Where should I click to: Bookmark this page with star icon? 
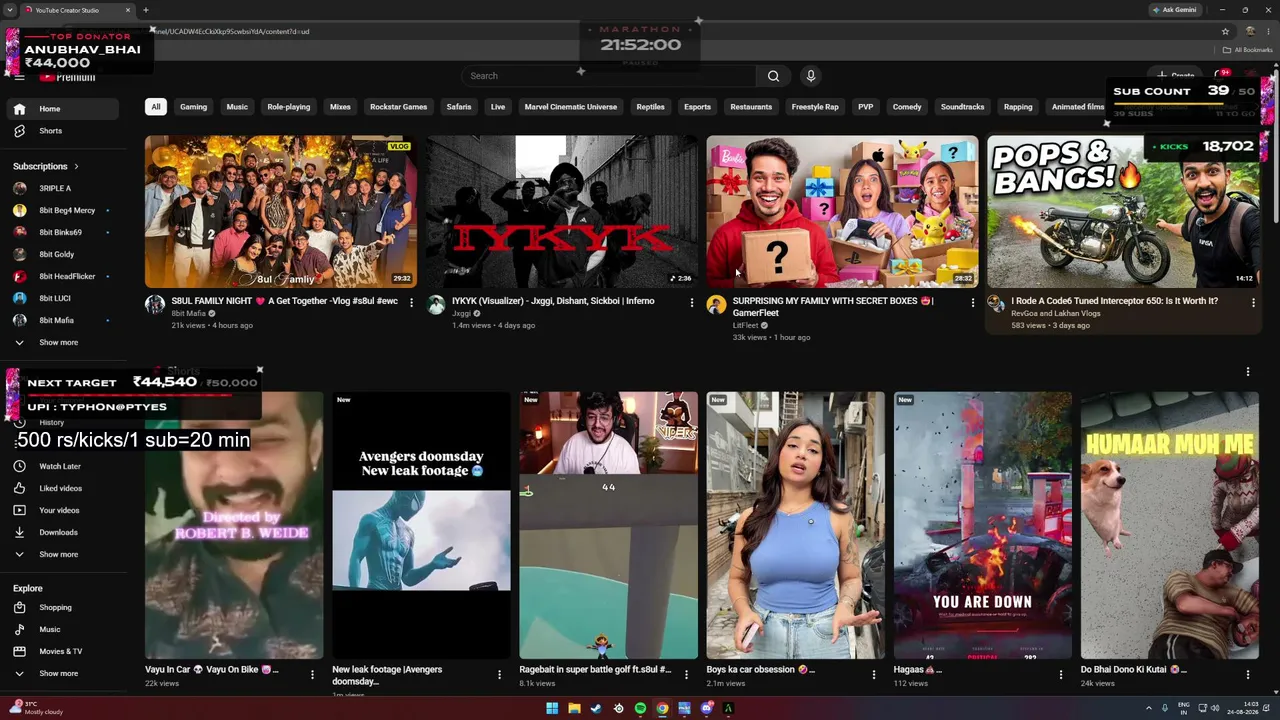(1225, 31)
